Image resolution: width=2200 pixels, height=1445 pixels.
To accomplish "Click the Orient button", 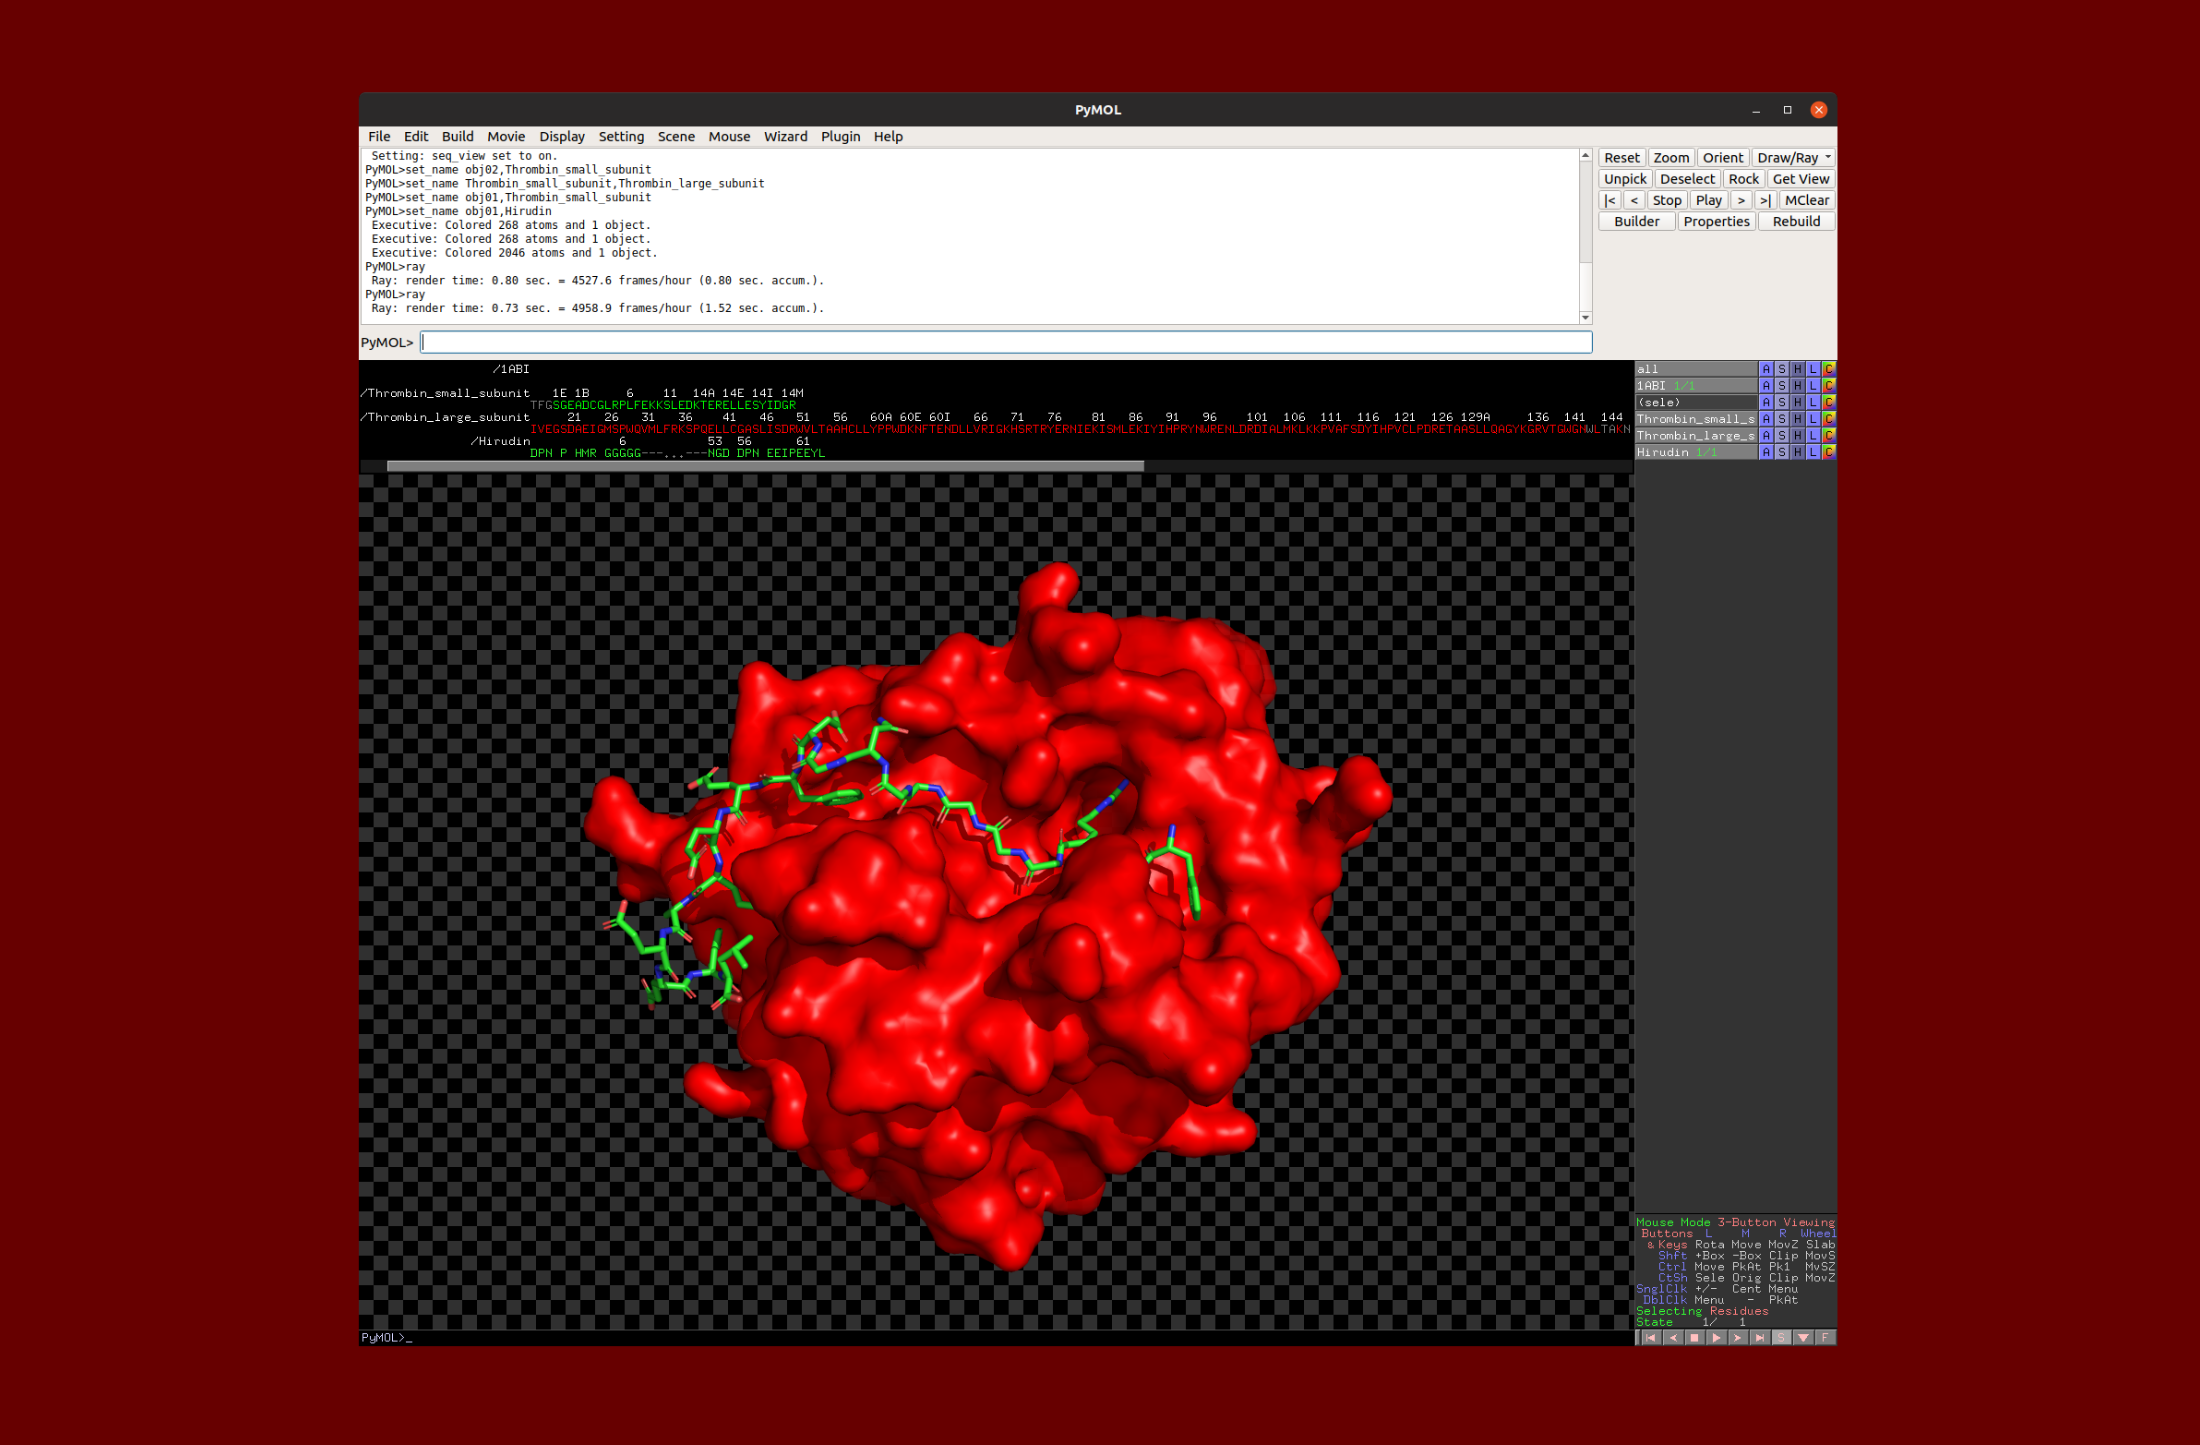I will pyautogui.click(x=1722, y=158).
